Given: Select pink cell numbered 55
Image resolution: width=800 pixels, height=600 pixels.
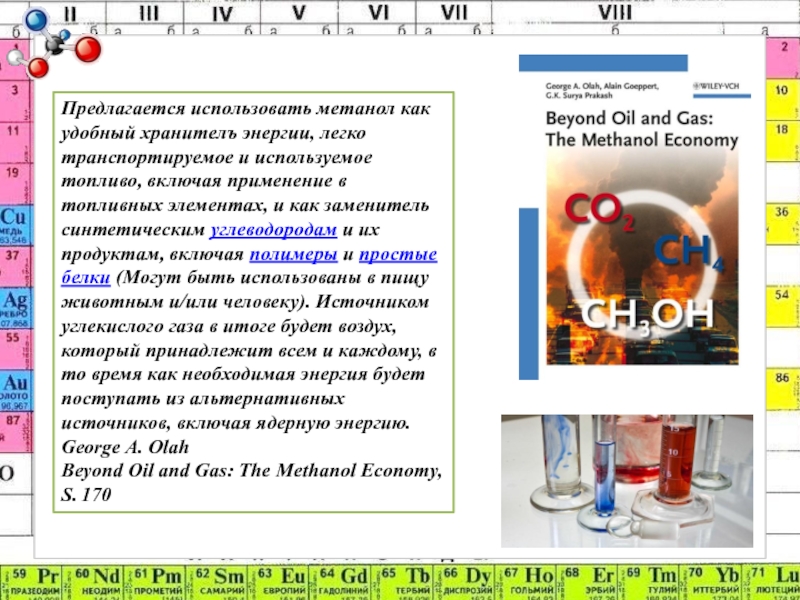Looking at the screenshot, I should click(x=15, y=349).
